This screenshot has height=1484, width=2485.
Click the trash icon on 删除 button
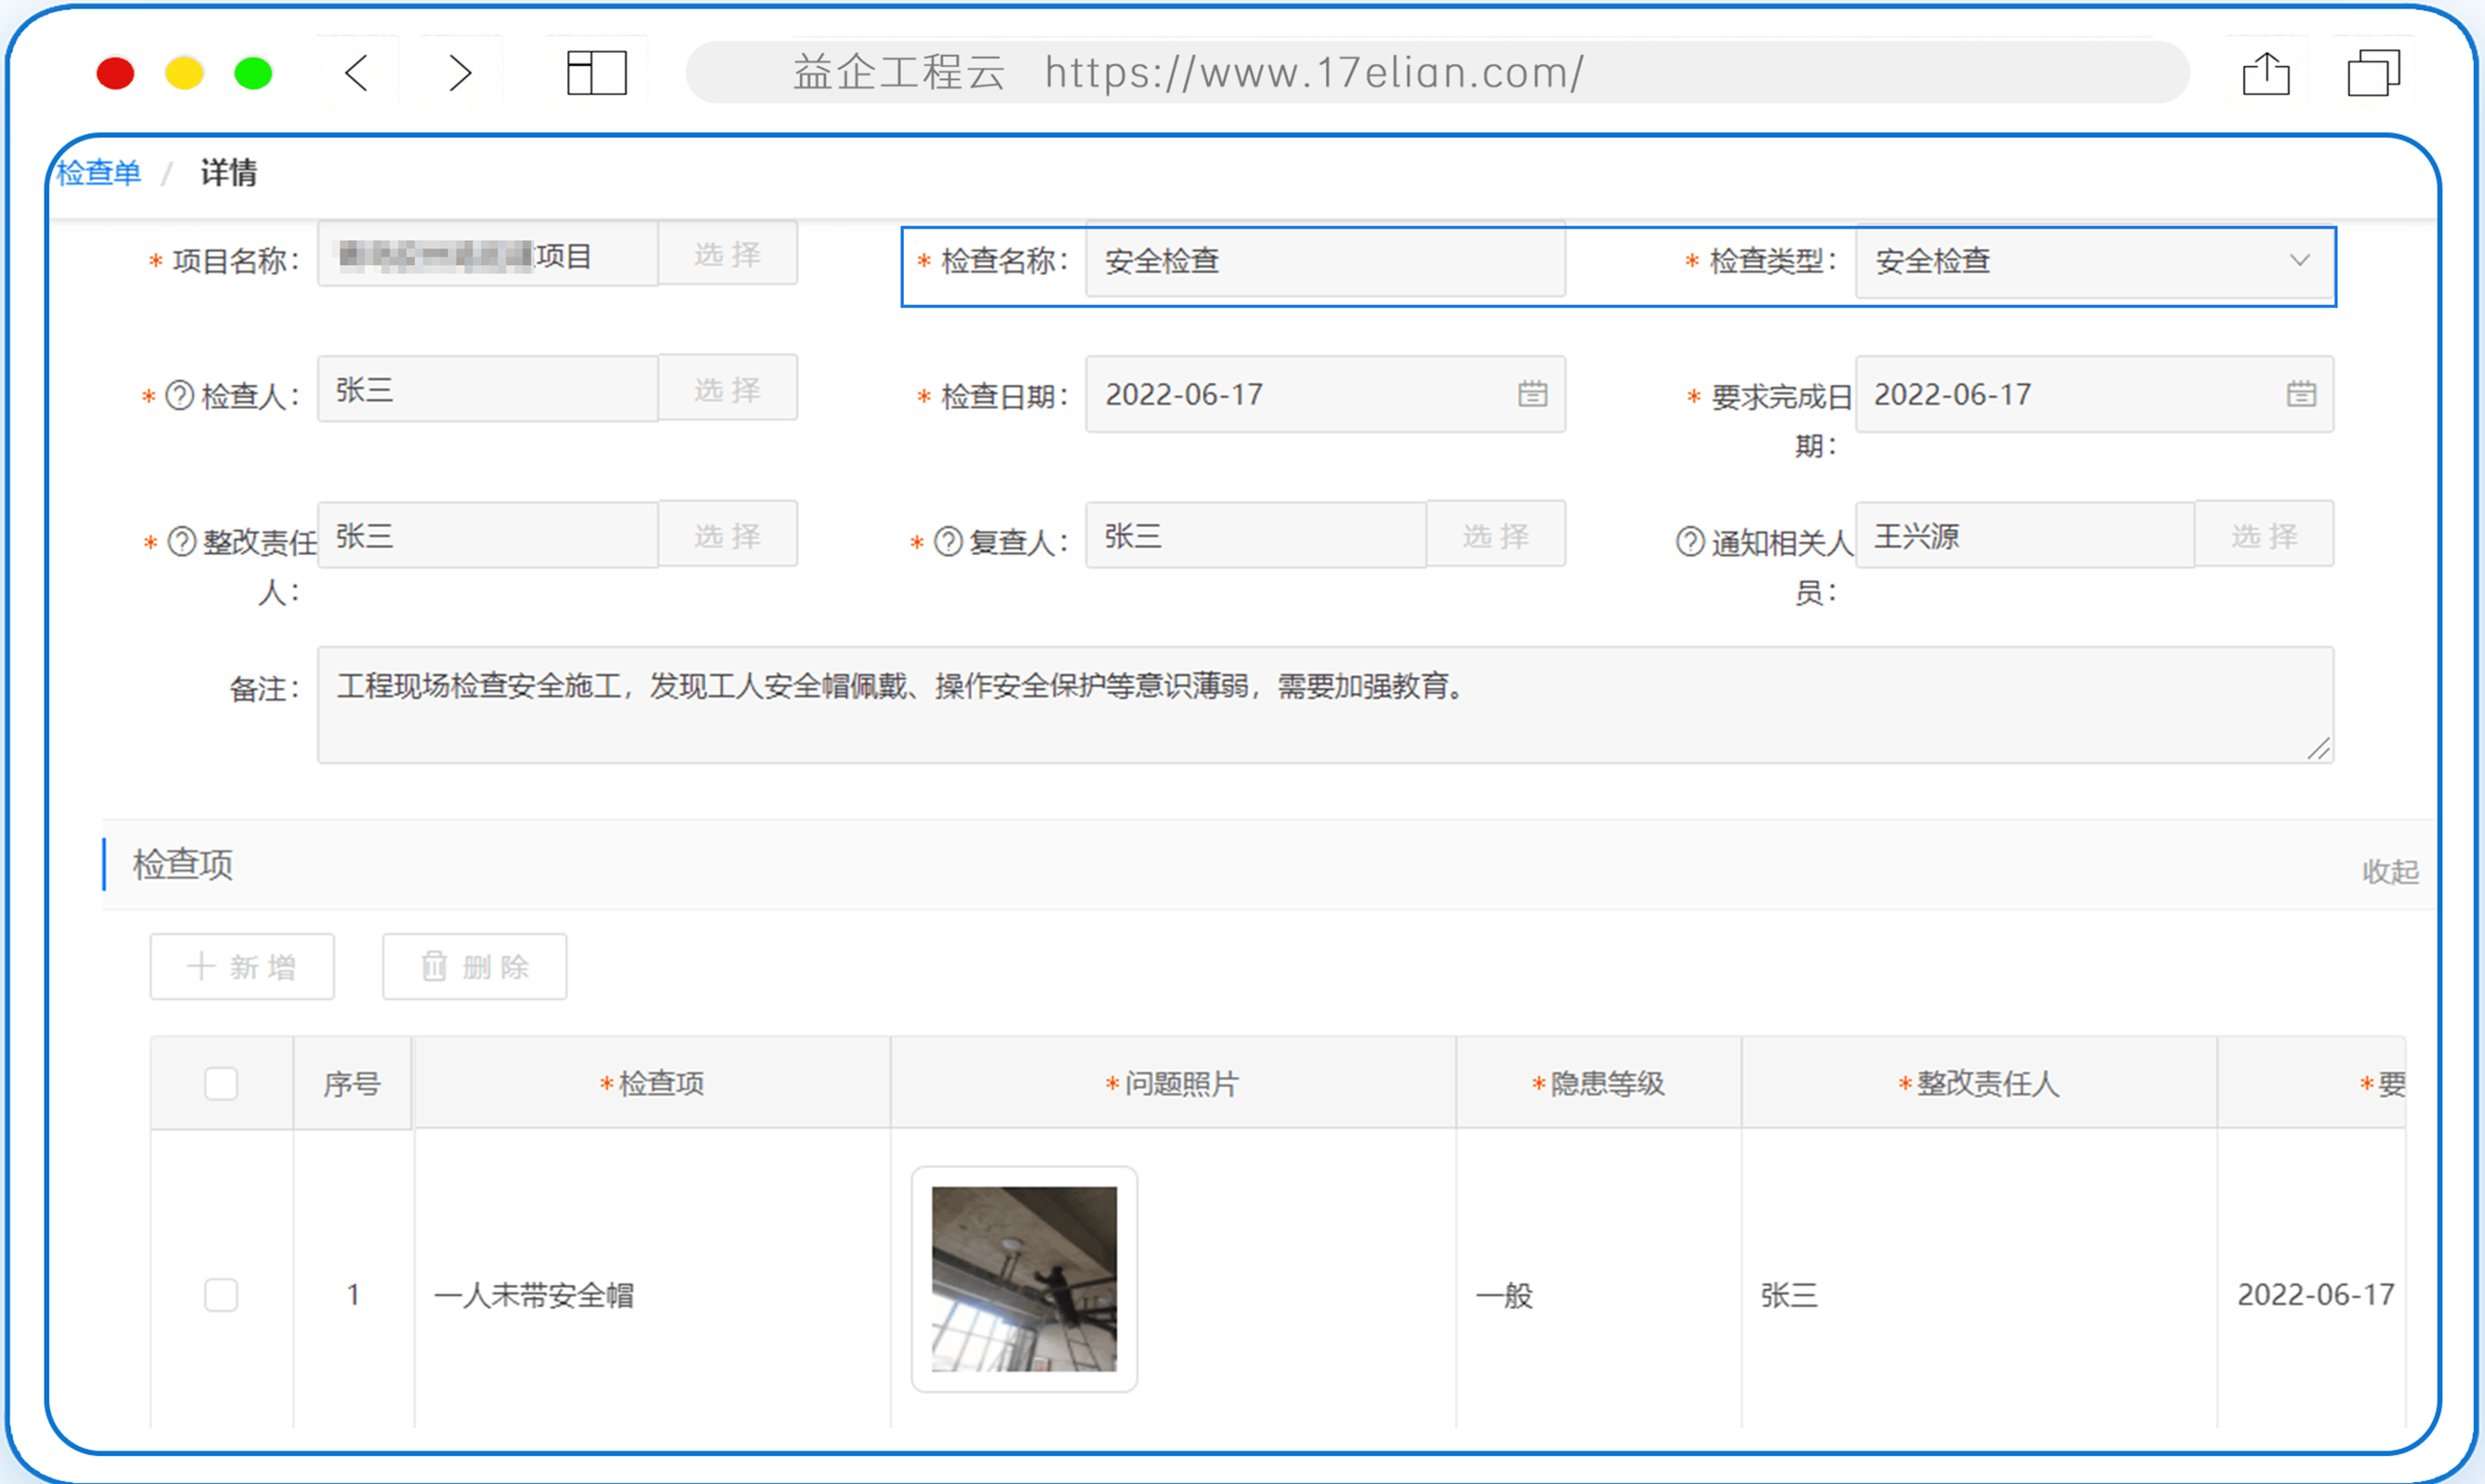click(434, 966)
